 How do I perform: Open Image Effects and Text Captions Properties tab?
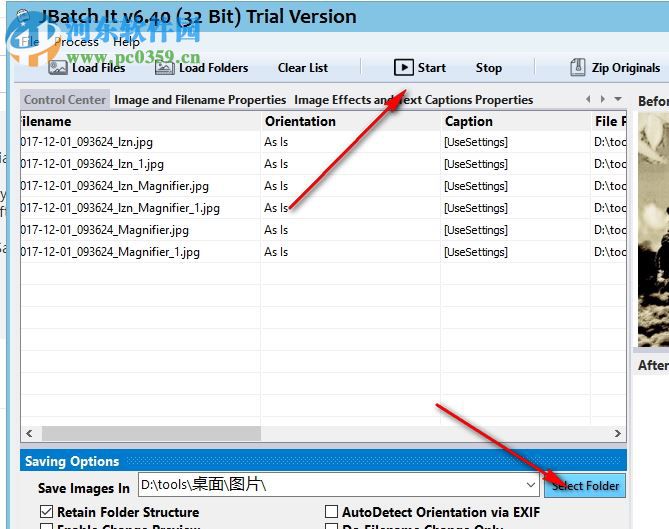click(413, 100)
